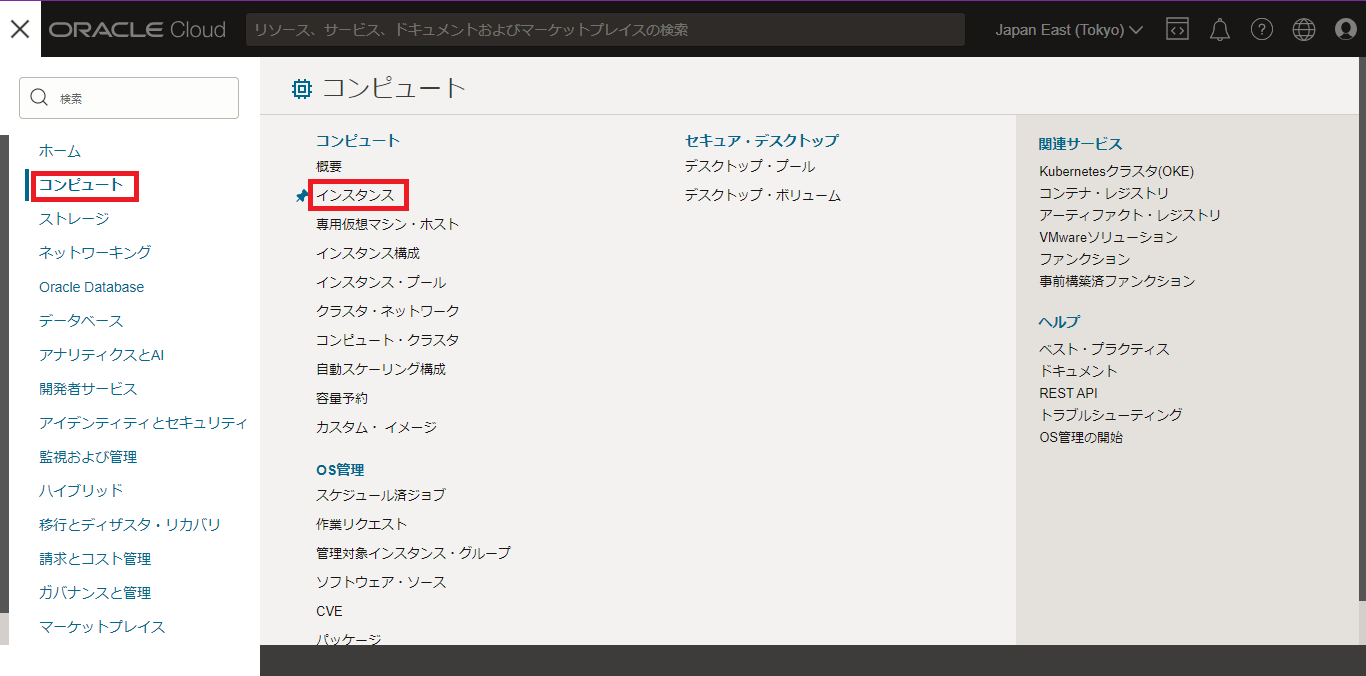Open the REST API help link
Viewport: 1366px width, 676px height.
(1068, 393)
